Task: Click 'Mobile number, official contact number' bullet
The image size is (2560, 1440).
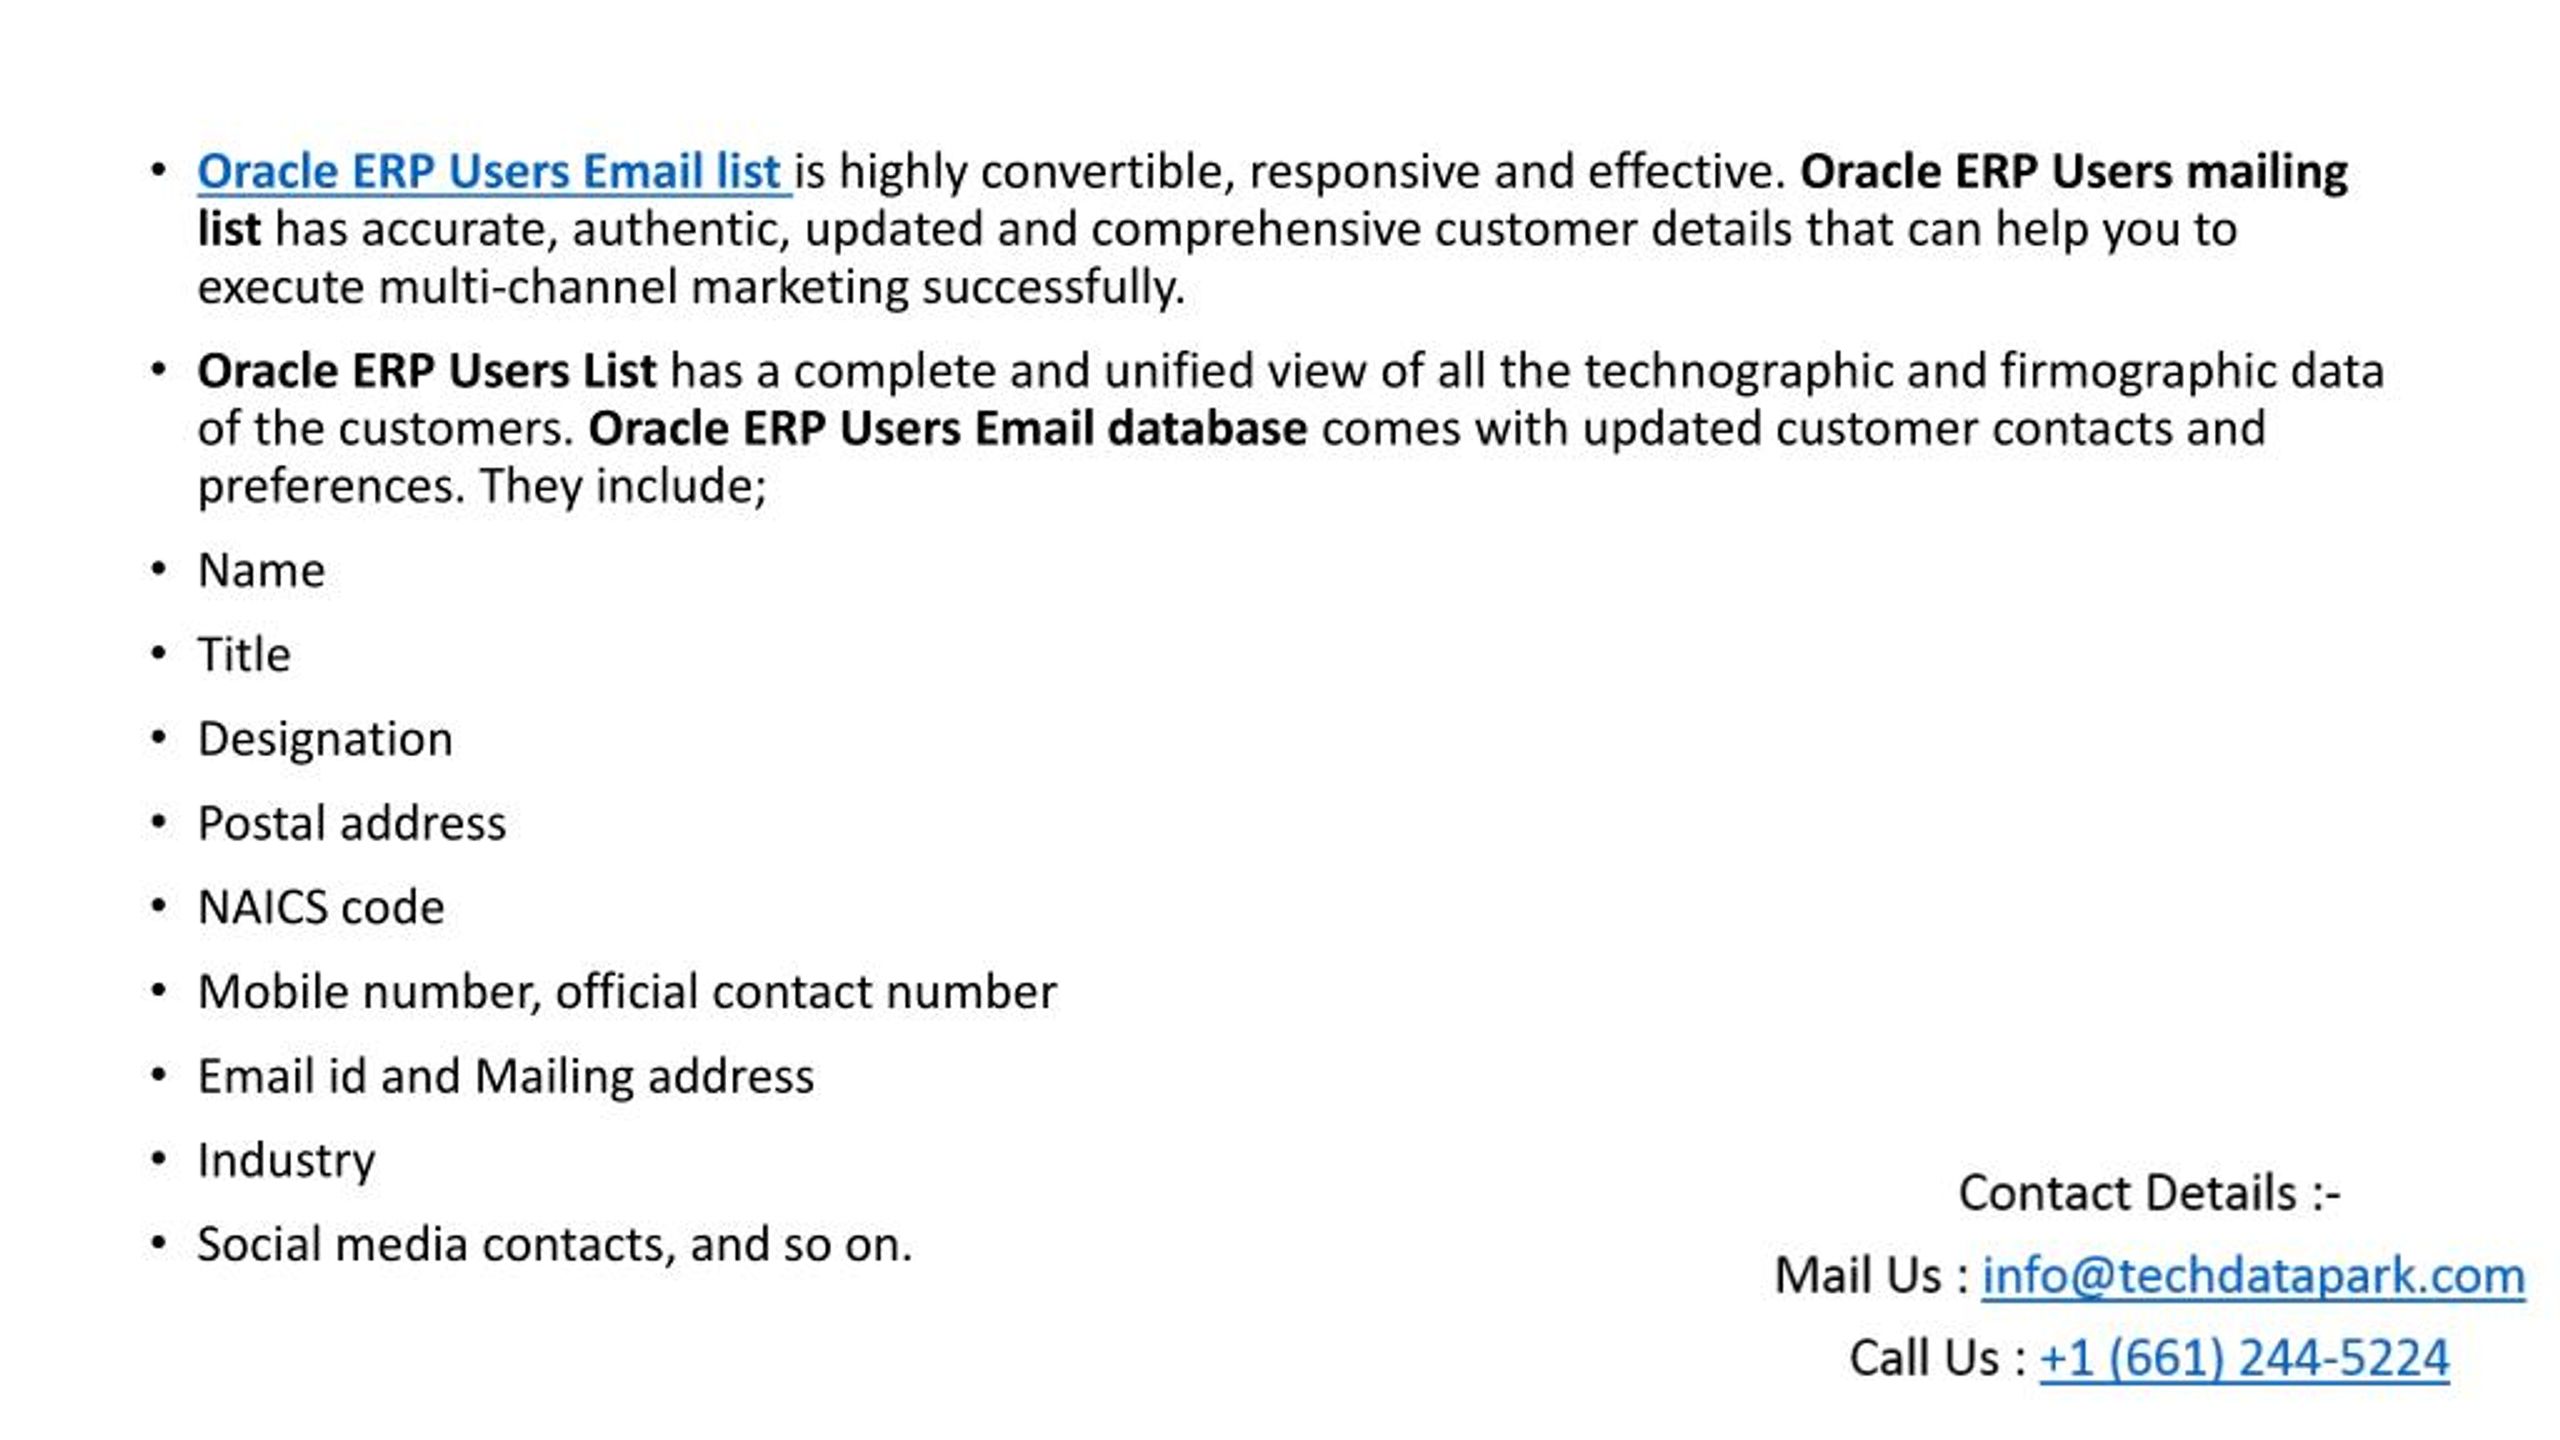Action: click(627, 993)
